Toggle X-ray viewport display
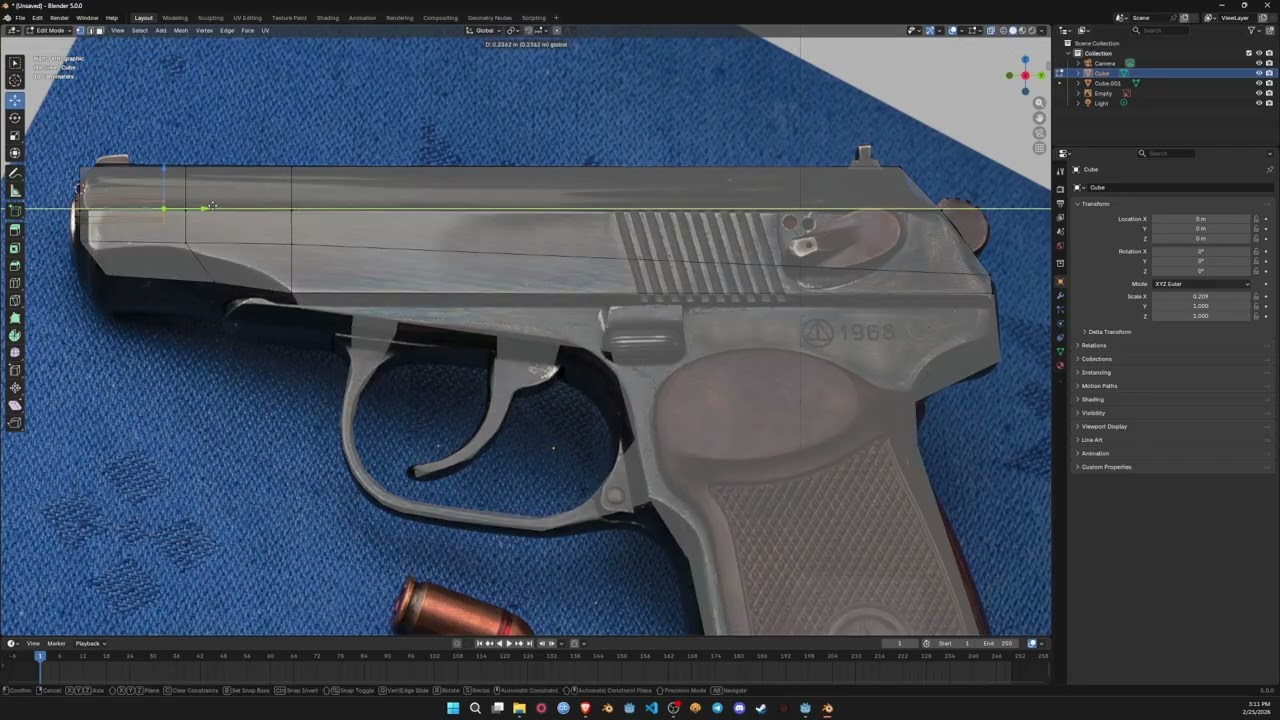Image resolution: width=1280 pixels, height=720 pixels. point(990,30)
